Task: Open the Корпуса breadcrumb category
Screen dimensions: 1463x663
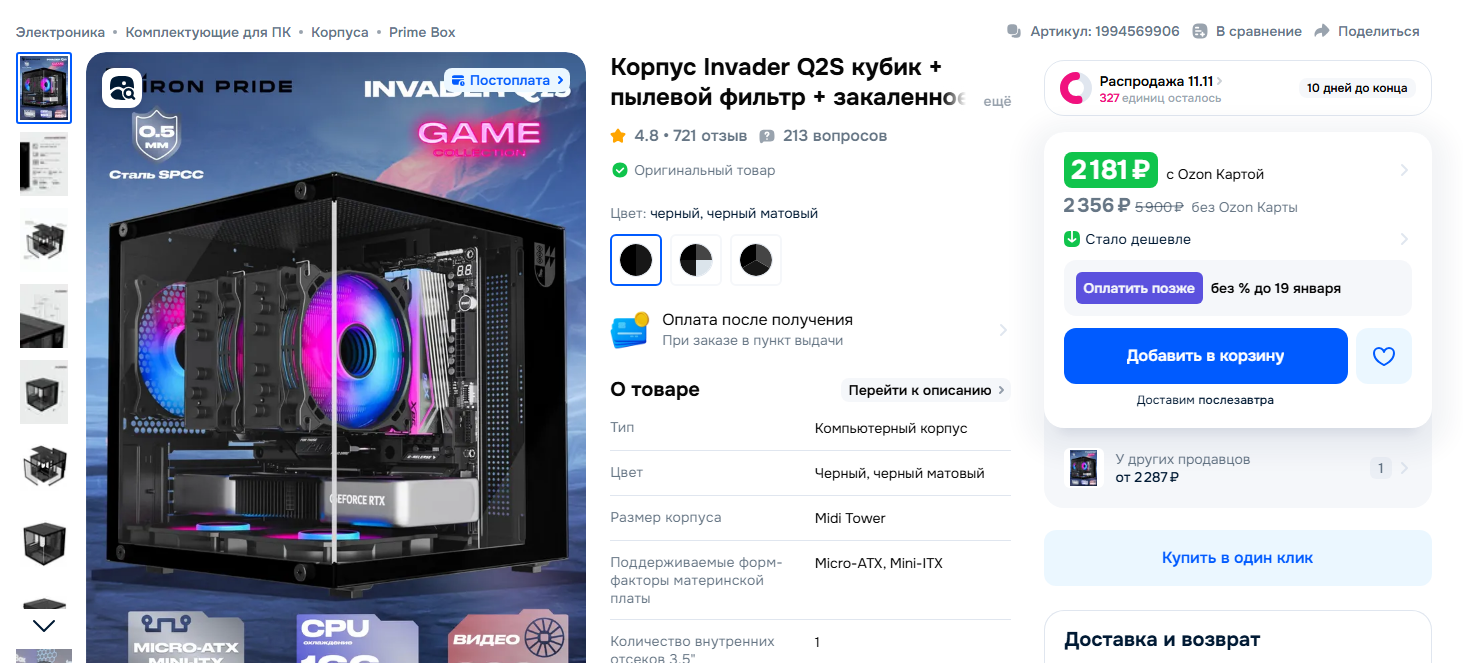Action: (339, 32)
